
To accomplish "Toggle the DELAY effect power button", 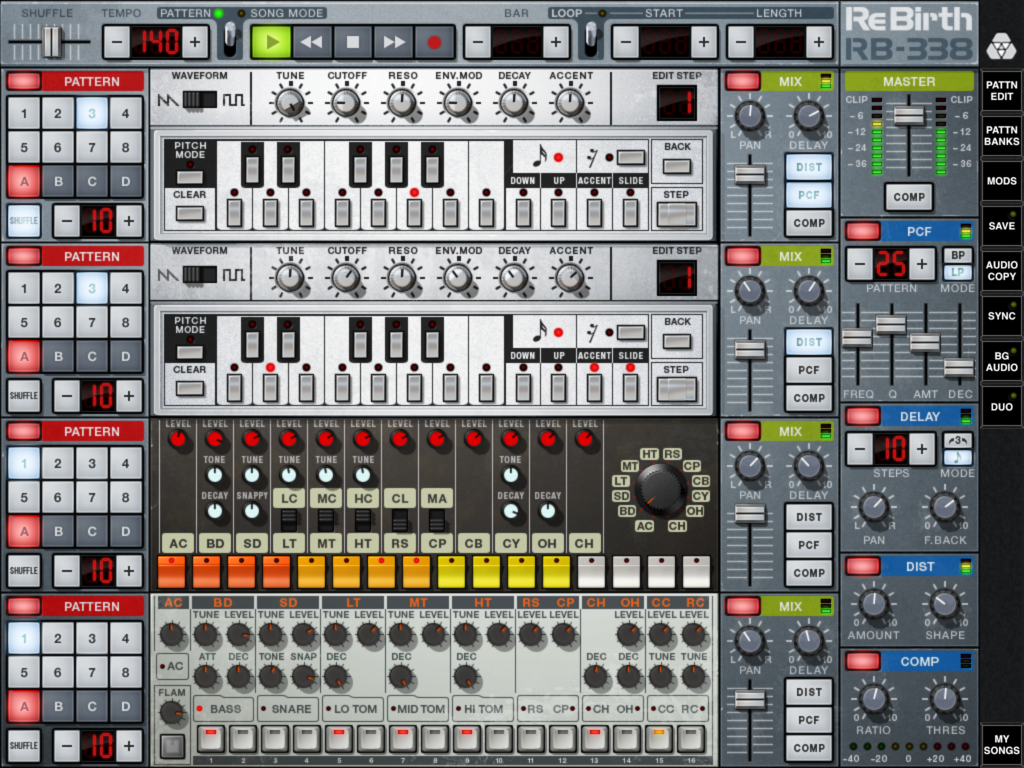I will click(862, 416).
